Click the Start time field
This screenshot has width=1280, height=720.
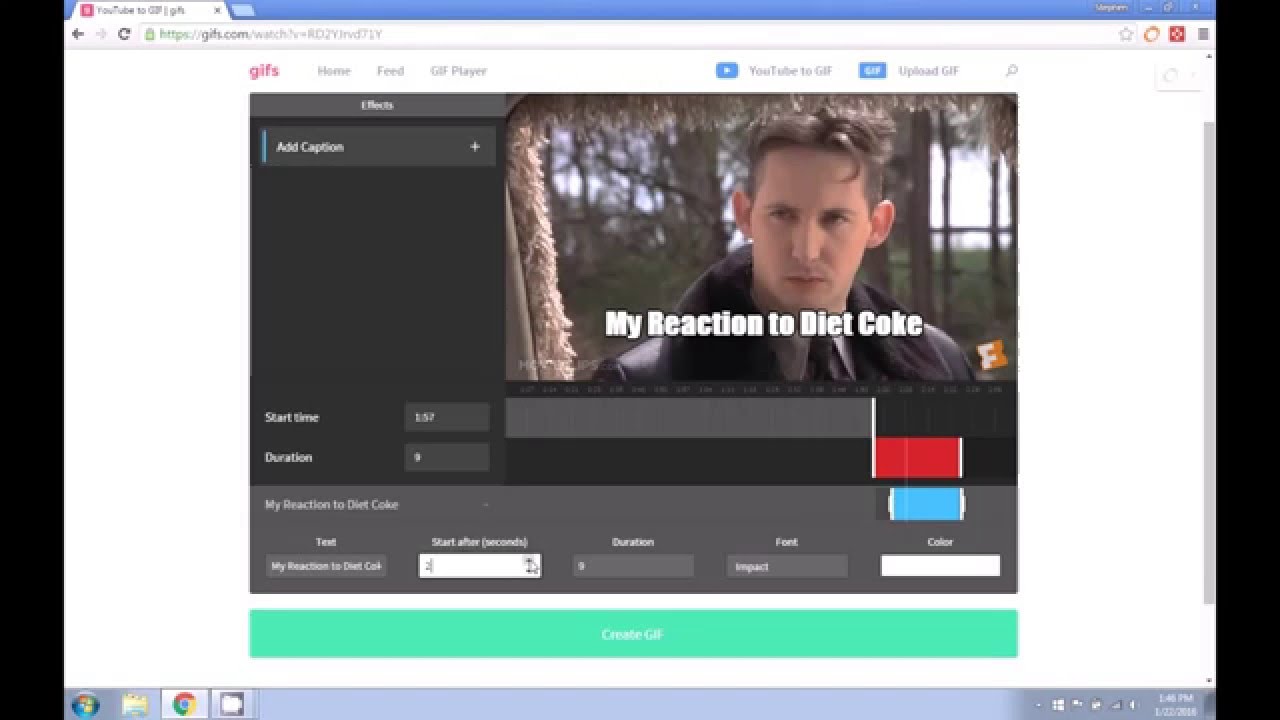[447, 417]
